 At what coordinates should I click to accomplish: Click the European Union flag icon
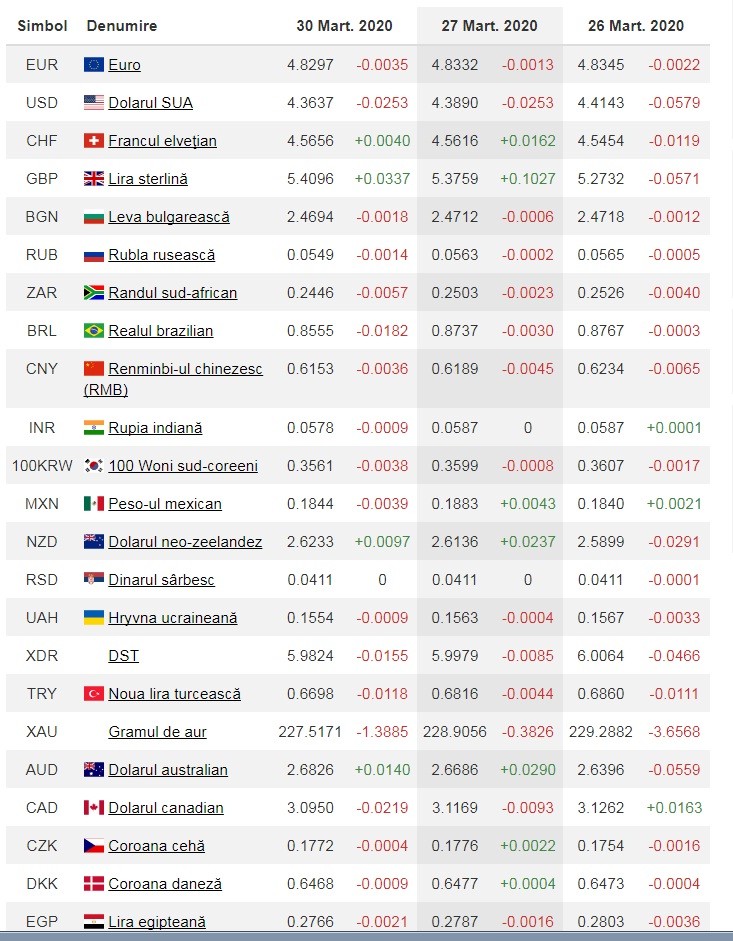pos(94,64)
